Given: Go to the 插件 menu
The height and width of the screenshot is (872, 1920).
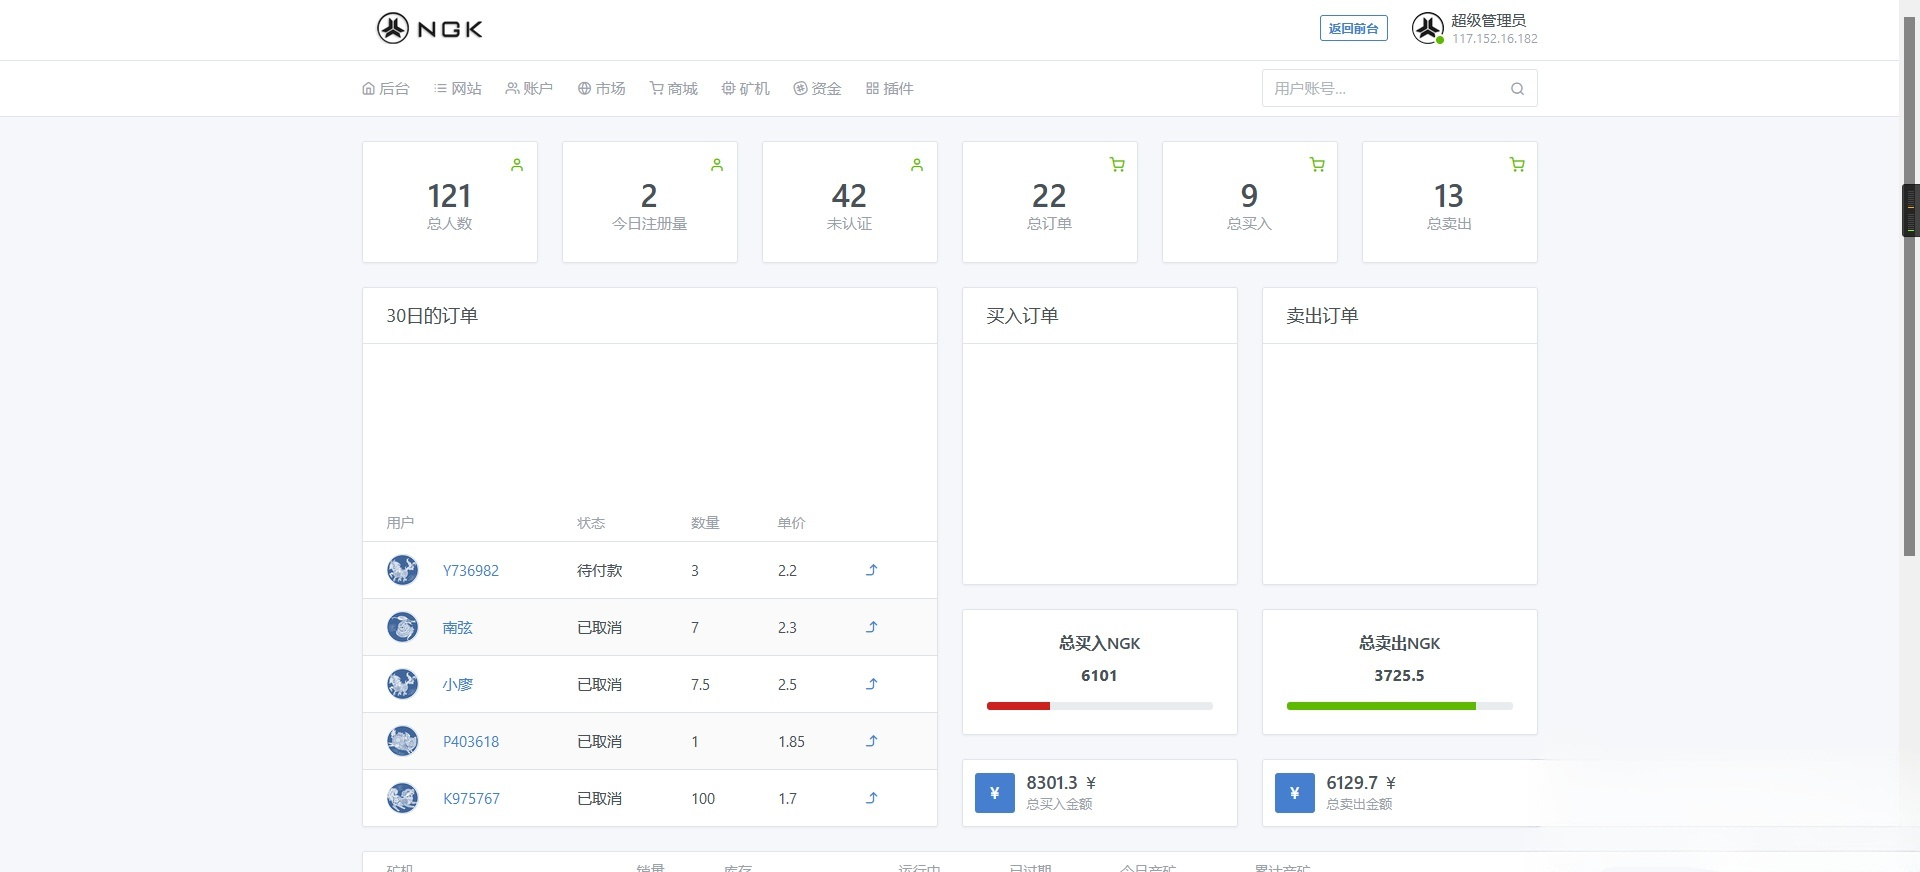Looking at the screenshot, I should pyautogui.click(x=889, y=89).
